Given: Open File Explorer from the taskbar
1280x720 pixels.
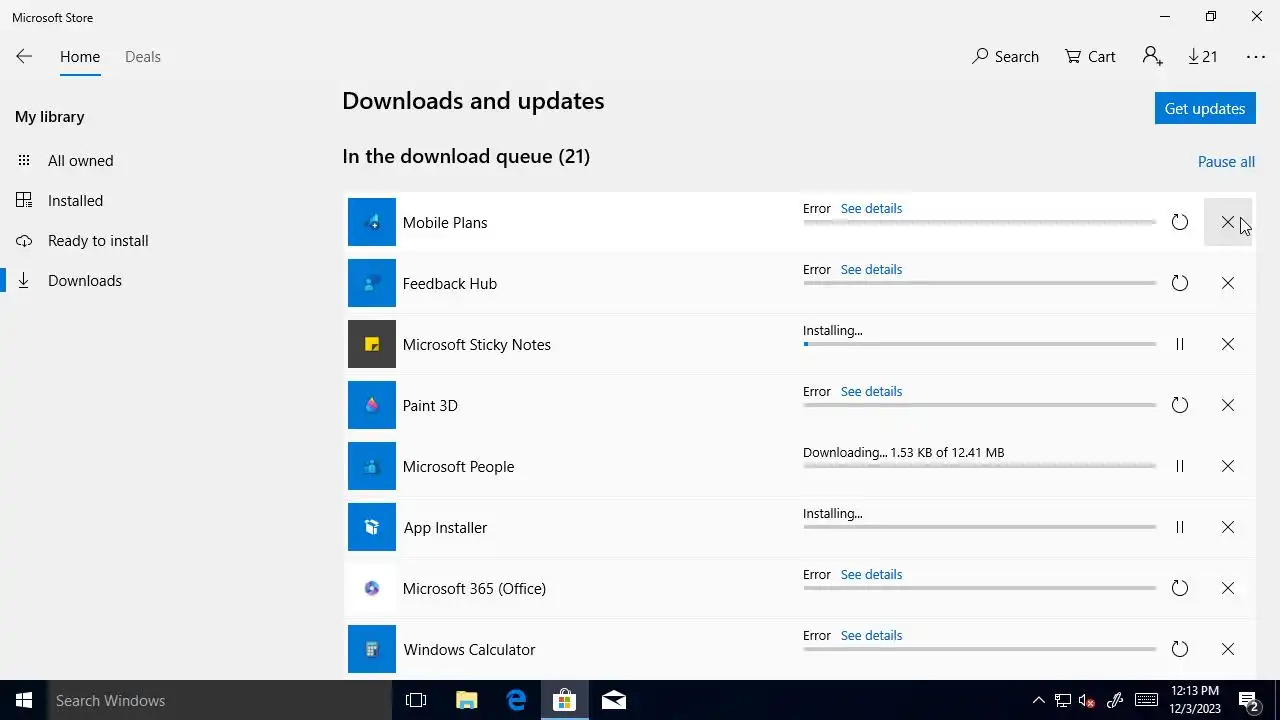Looking at the screenshot, I should 466,700.
